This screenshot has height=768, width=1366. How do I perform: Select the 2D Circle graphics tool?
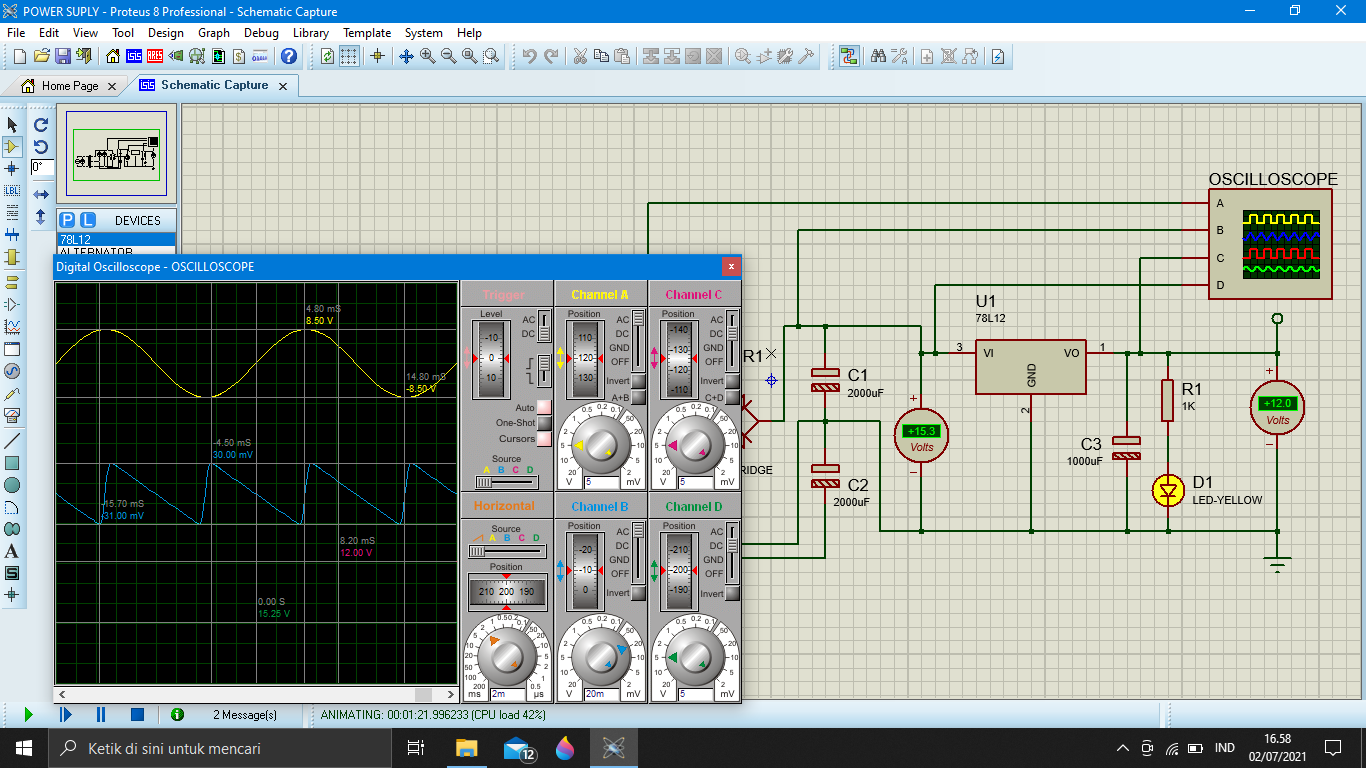(12, 485)
